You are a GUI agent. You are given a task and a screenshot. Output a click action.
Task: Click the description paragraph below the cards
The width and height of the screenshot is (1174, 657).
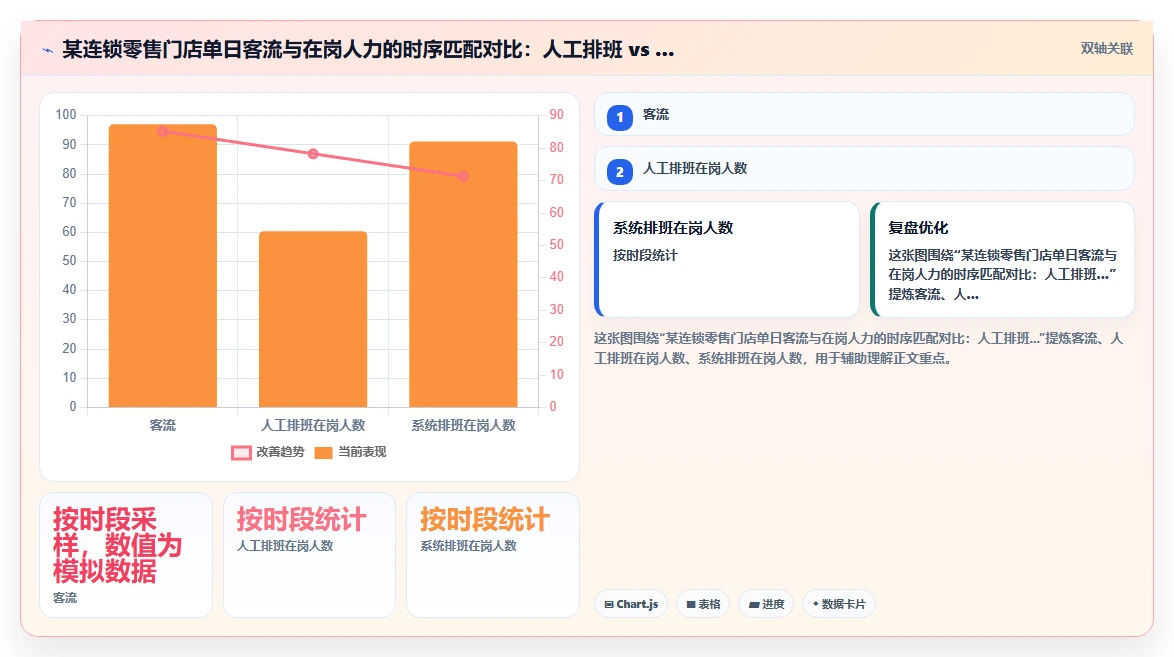pyautogui.click(x=859, y=348)
